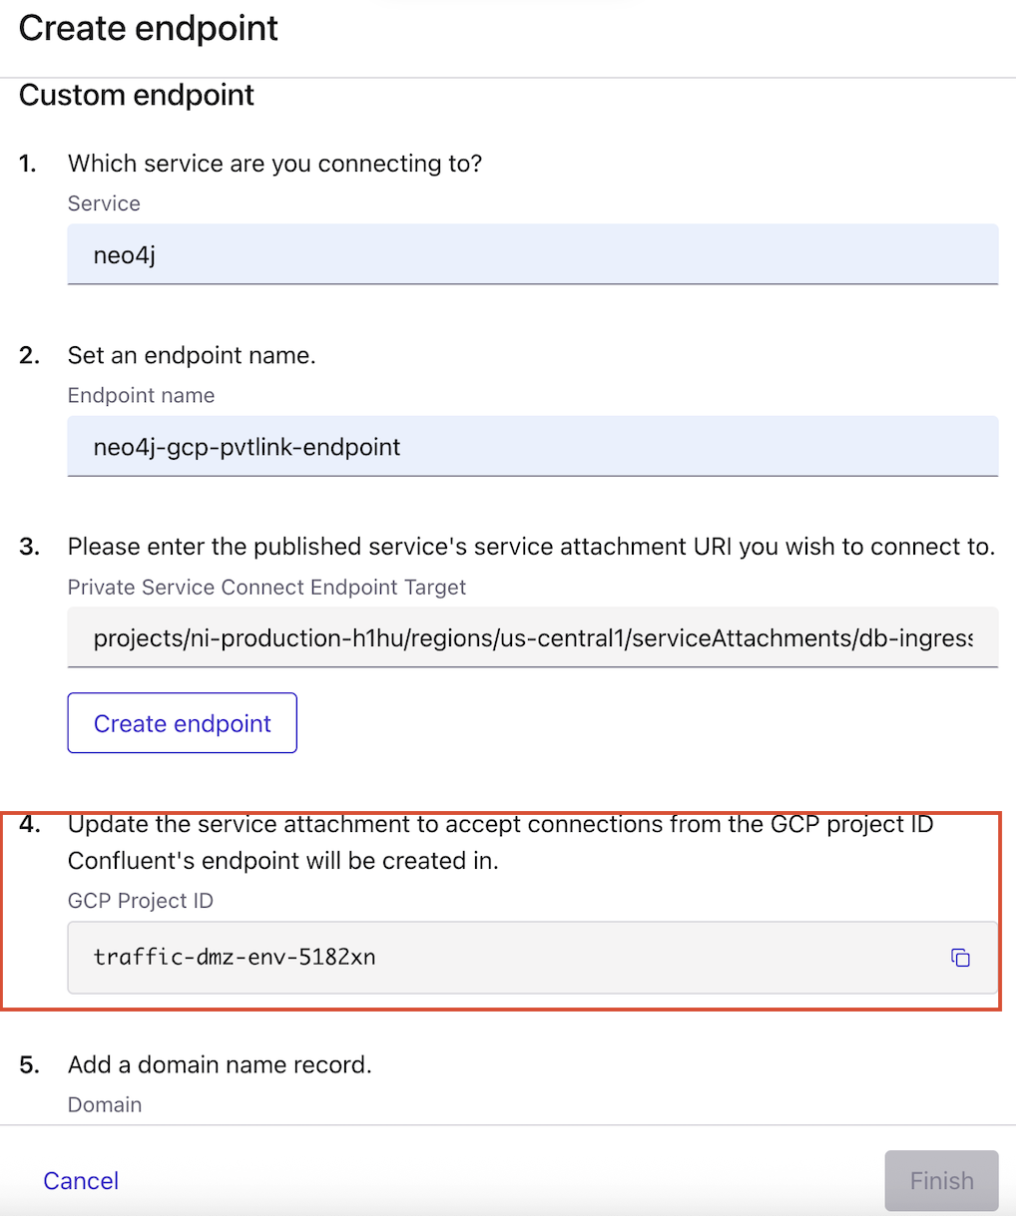This screenshot has width=1016, height=1216.
Task: Click the Service field showing neo4j
Action: [x=532, y=254]
